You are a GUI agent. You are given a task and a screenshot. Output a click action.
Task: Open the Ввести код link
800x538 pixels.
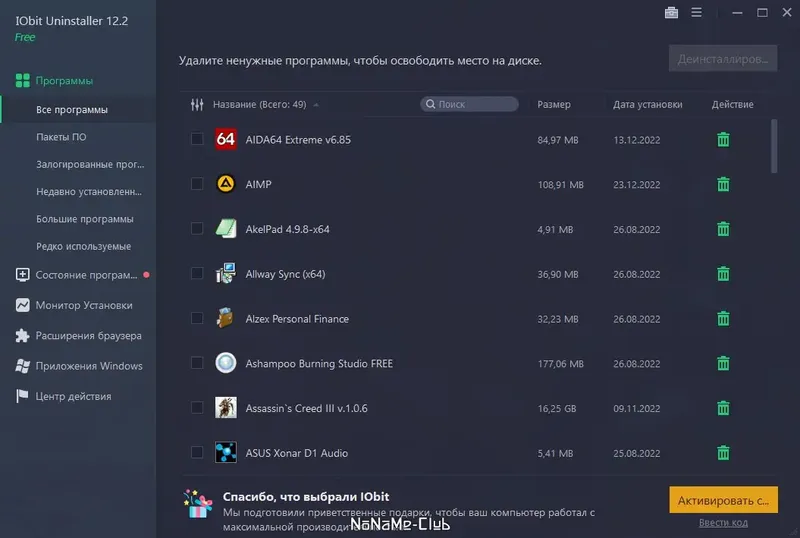pyautogui.click(x=723, y=522)
